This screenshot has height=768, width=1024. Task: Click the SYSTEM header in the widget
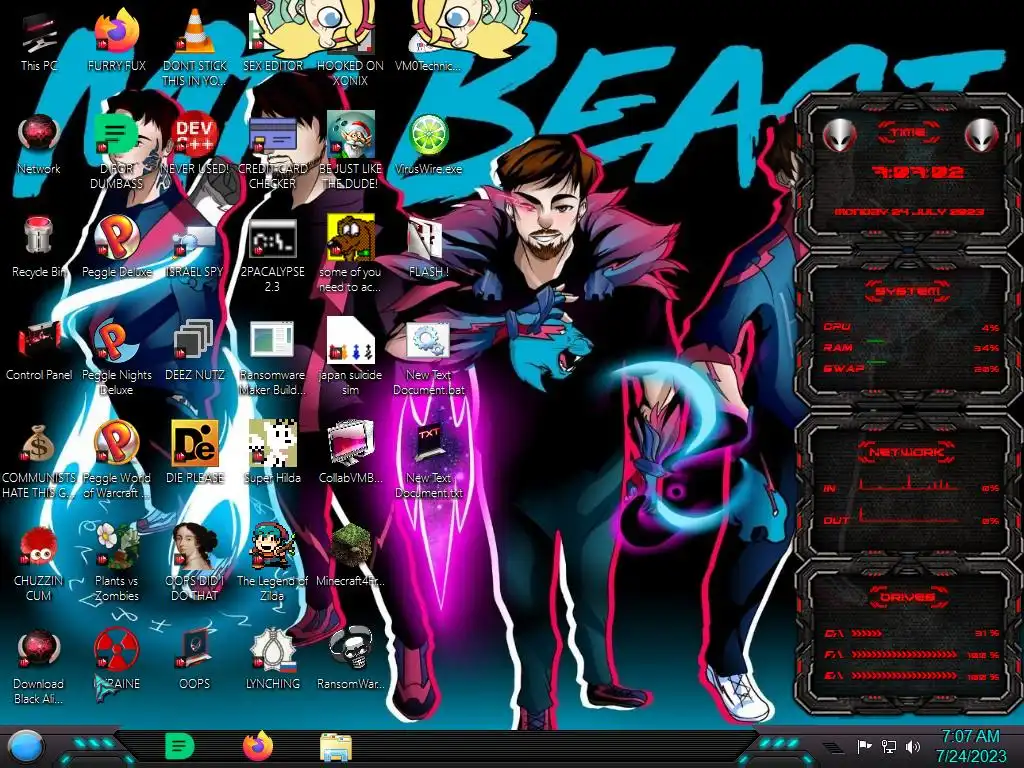908,291
